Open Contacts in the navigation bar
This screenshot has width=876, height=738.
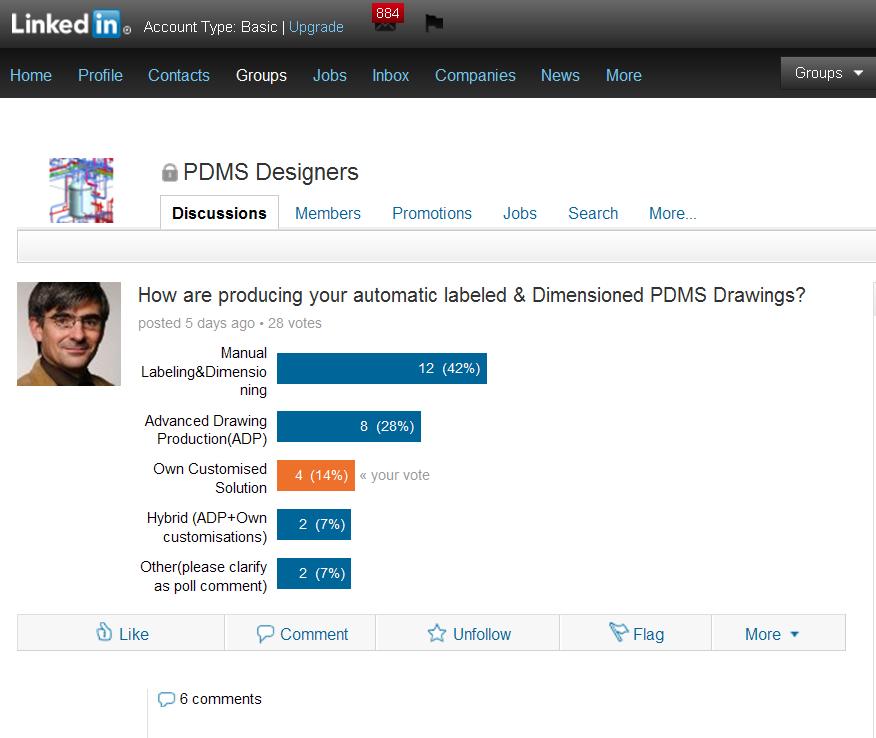pyautogui.click(x=179, y=75)
